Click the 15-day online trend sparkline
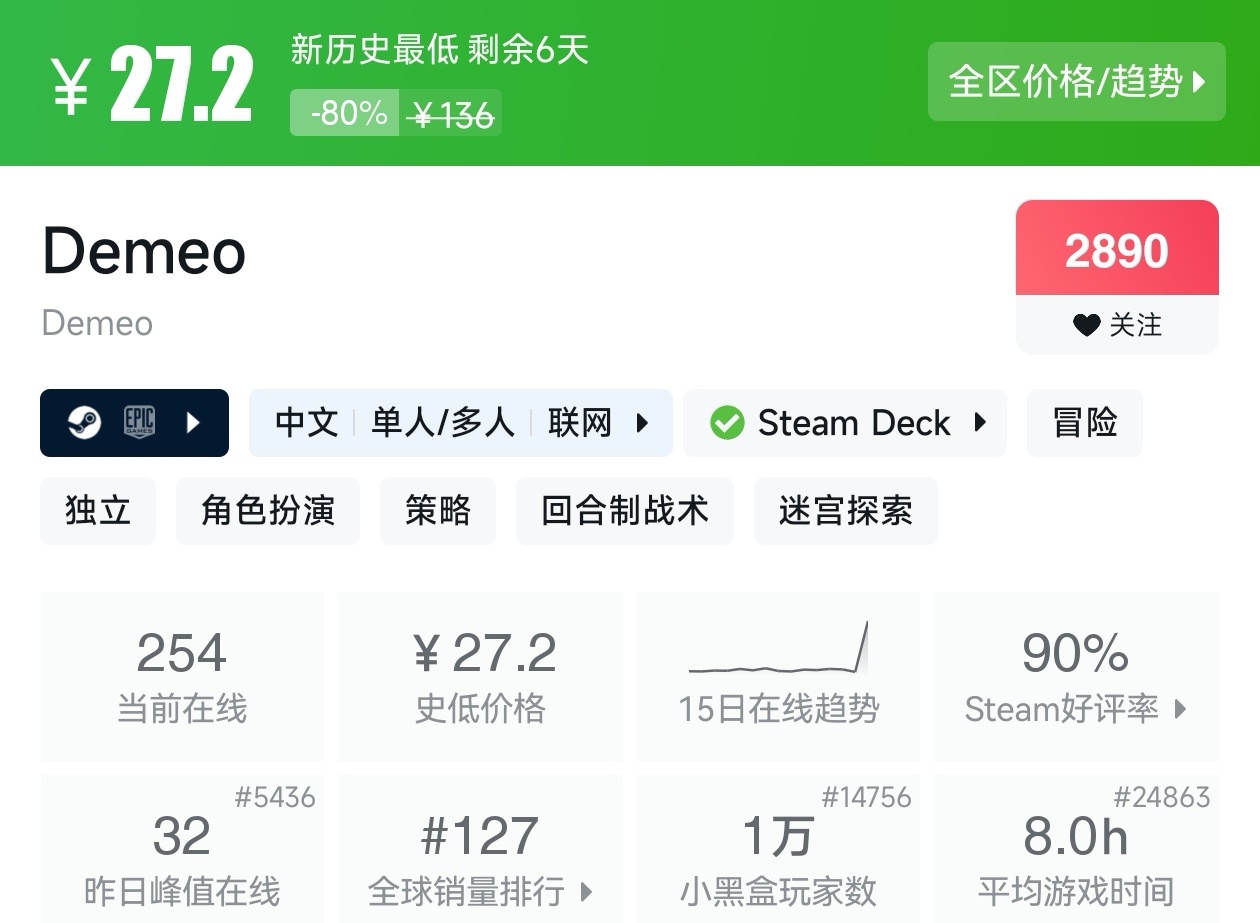Viewport: 1260px width, 923px height. coord(778,649)
